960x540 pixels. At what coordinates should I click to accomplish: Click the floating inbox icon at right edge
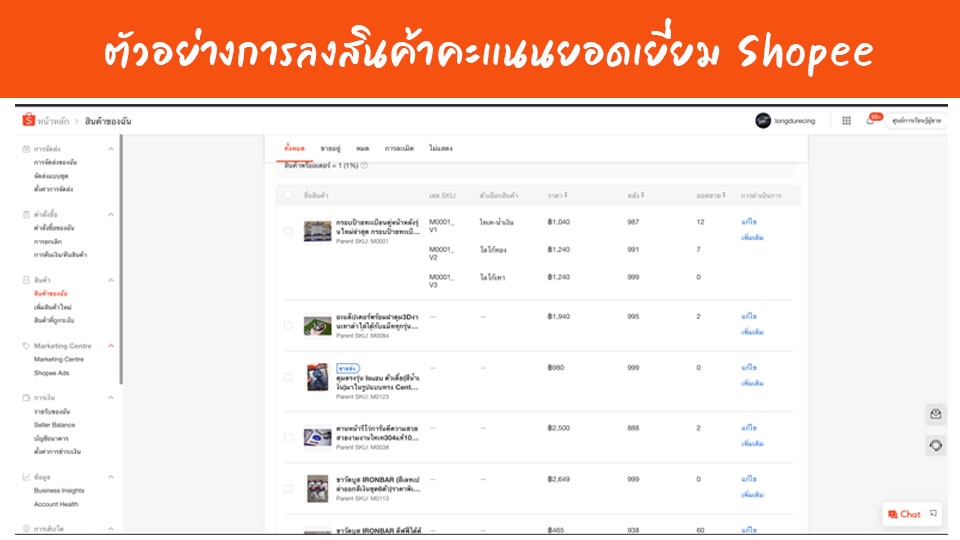[x=936, y=414]
